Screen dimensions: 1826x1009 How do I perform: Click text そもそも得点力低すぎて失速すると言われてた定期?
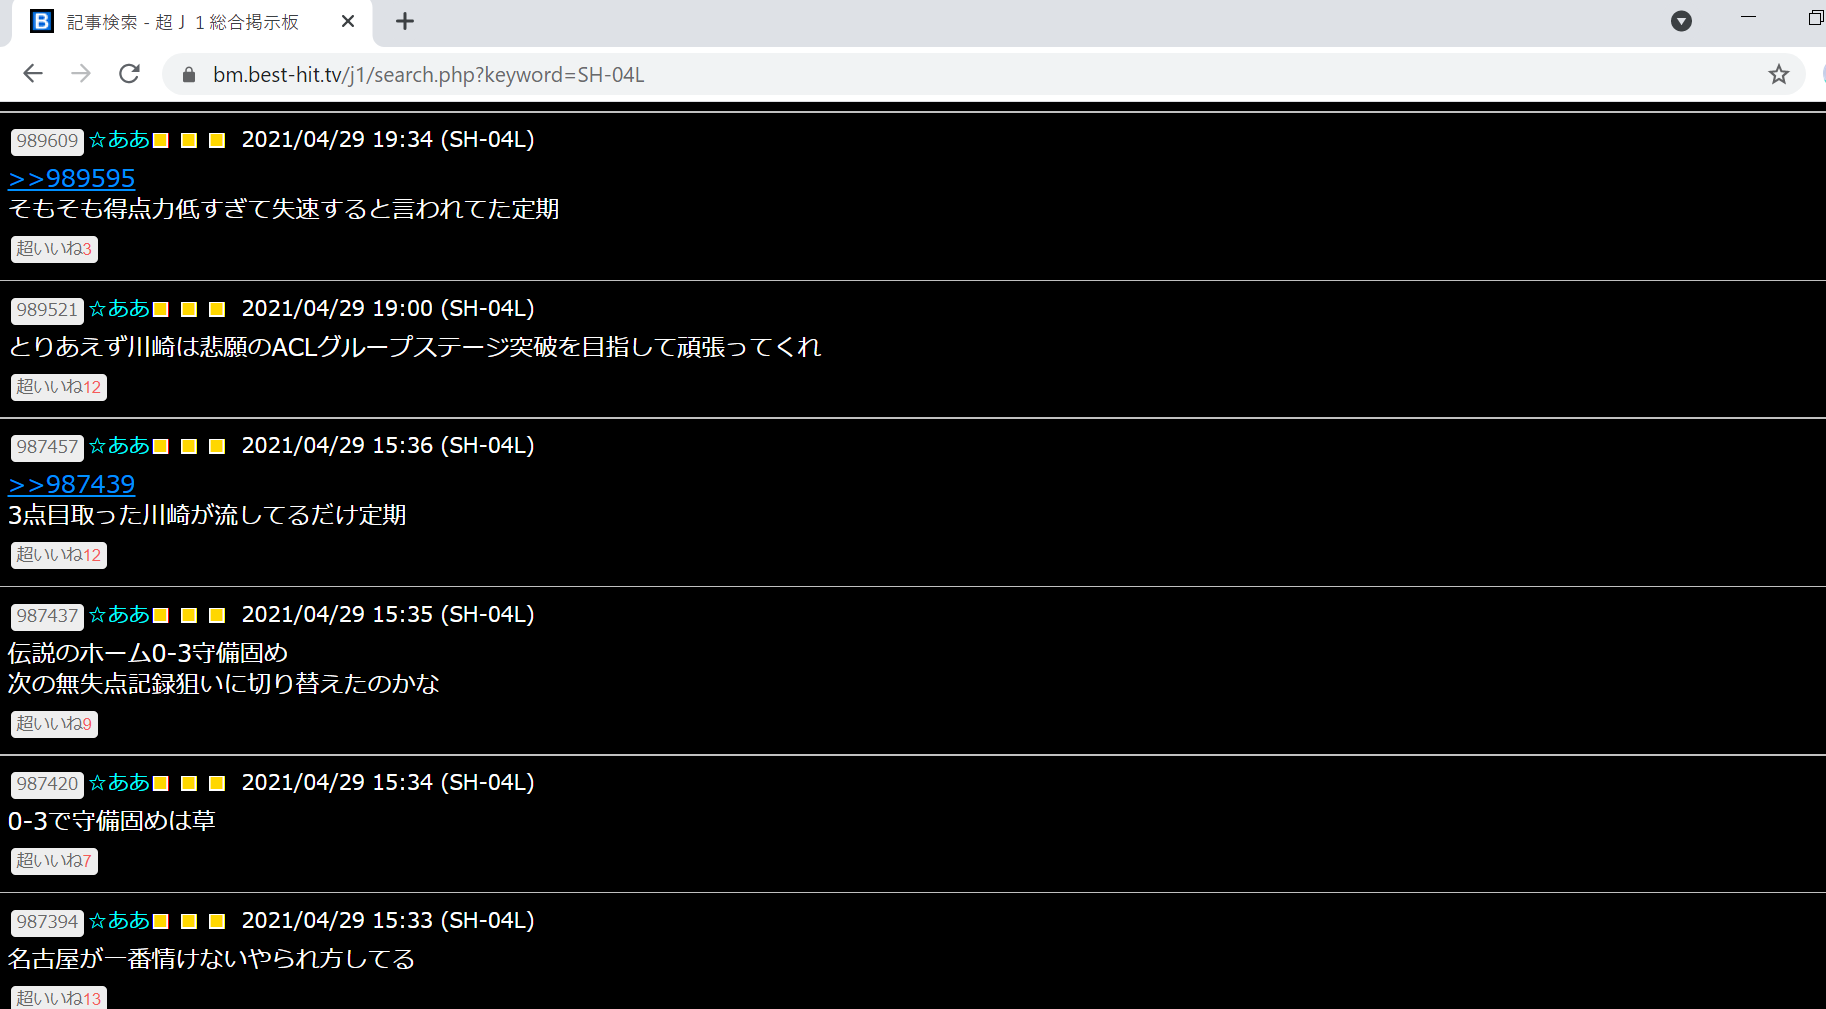[284, 209]
